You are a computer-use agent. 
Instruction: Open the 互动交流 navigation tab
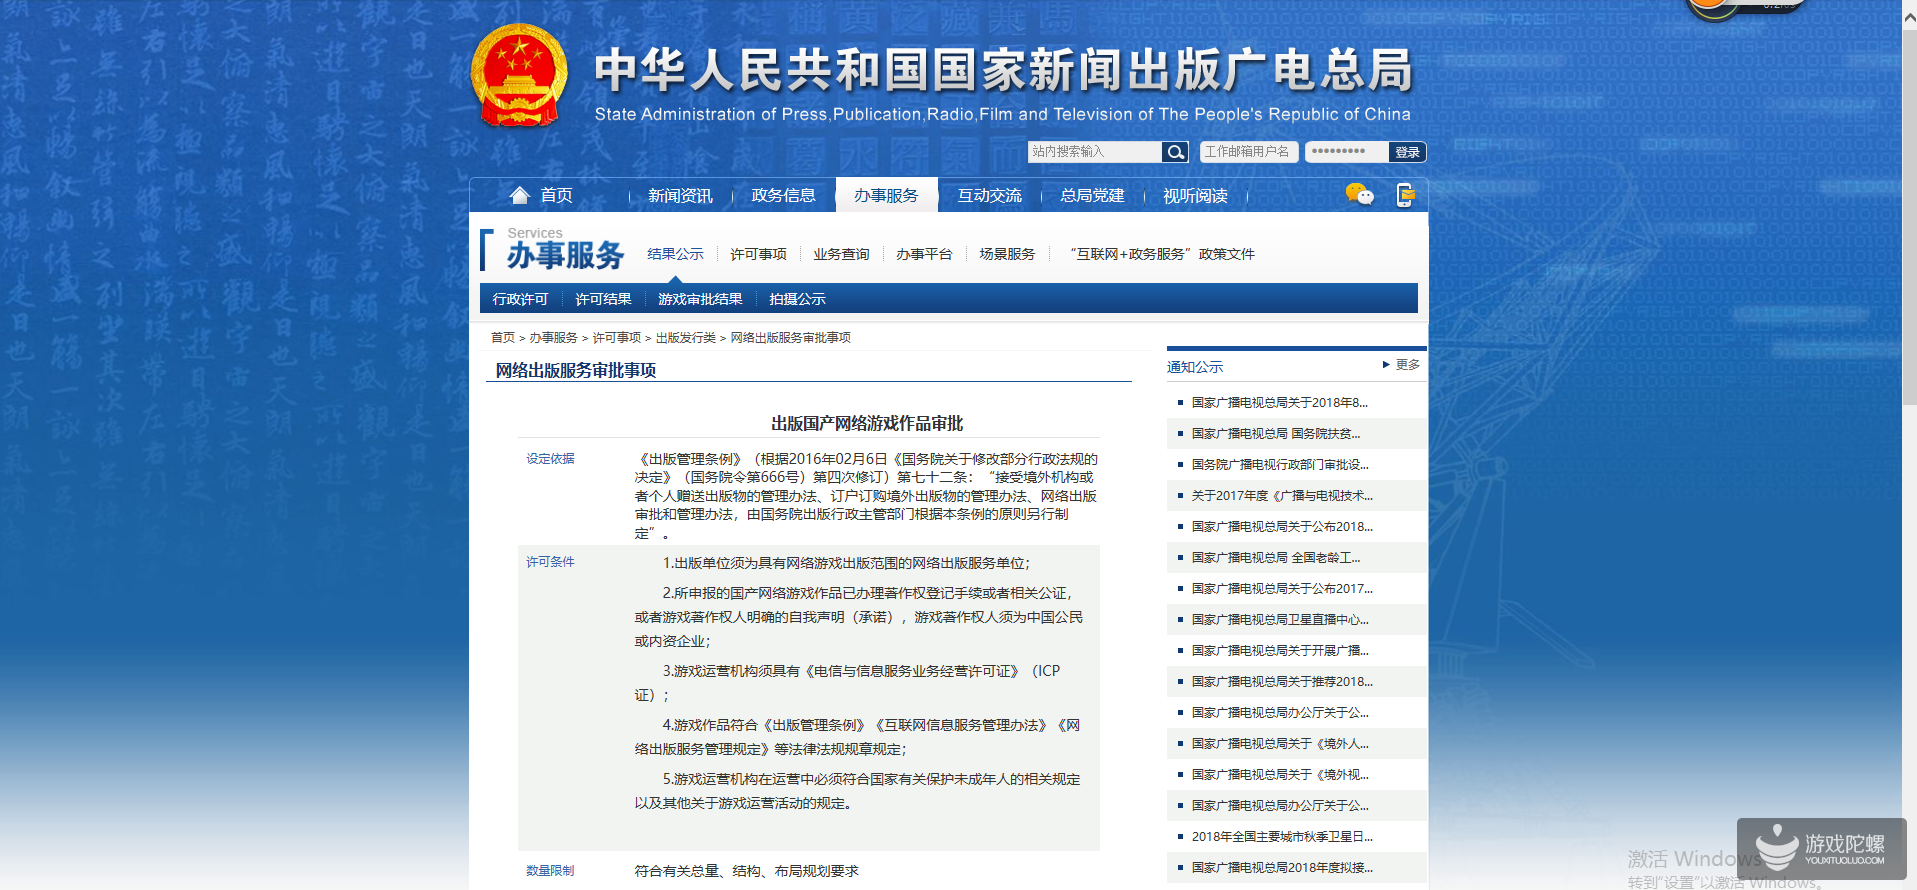pos(989,196)
